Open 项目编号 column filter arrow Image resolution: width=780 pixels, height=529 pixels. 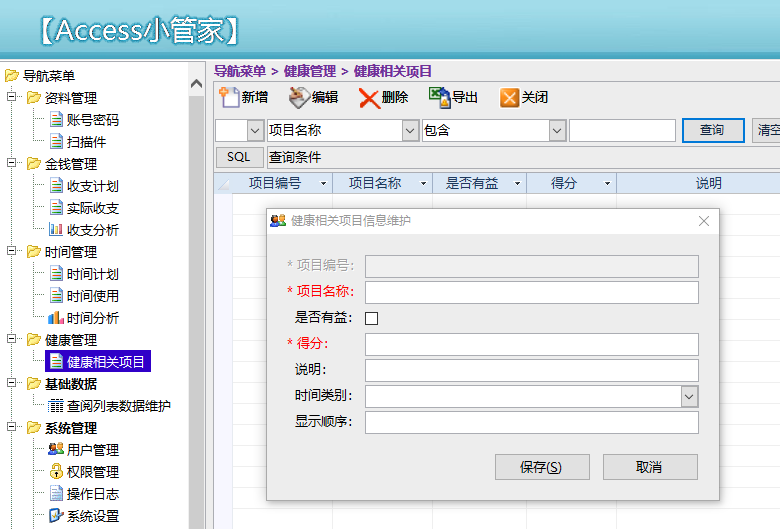[323, 184]
